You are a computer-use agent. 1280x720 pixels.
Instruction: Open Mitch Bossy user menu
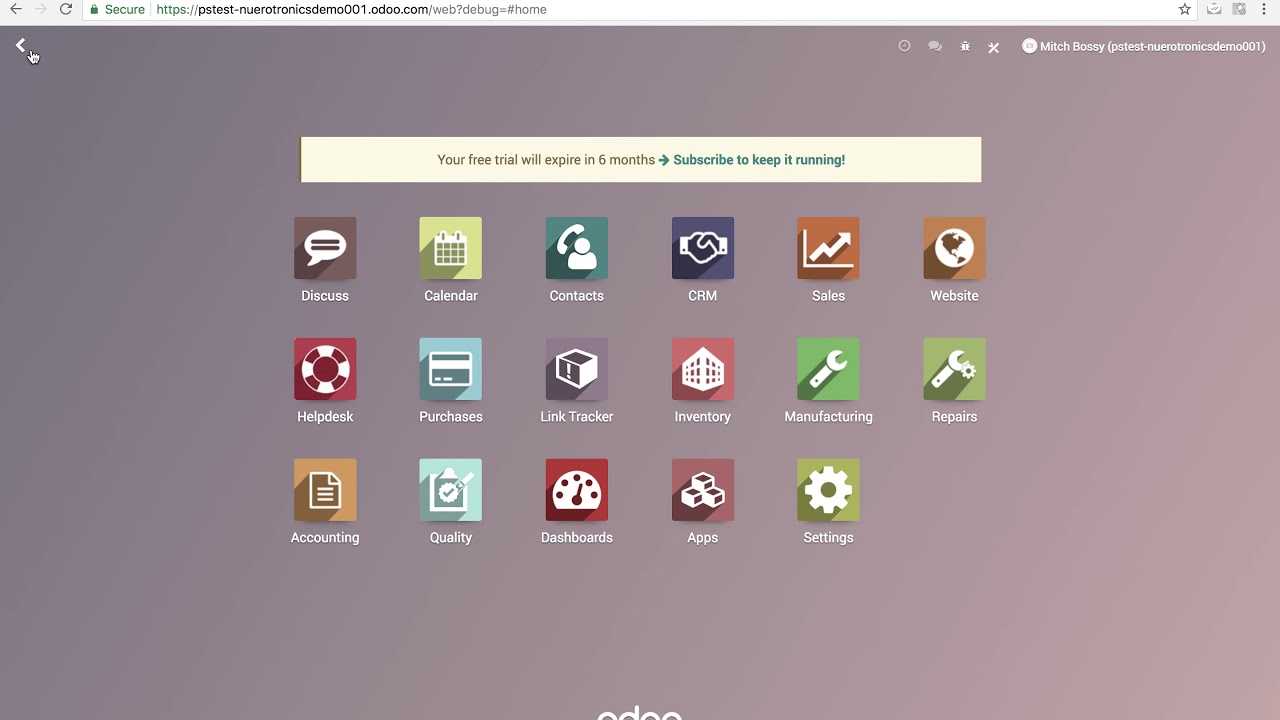pyautogui.click(x=1144, y=46)
